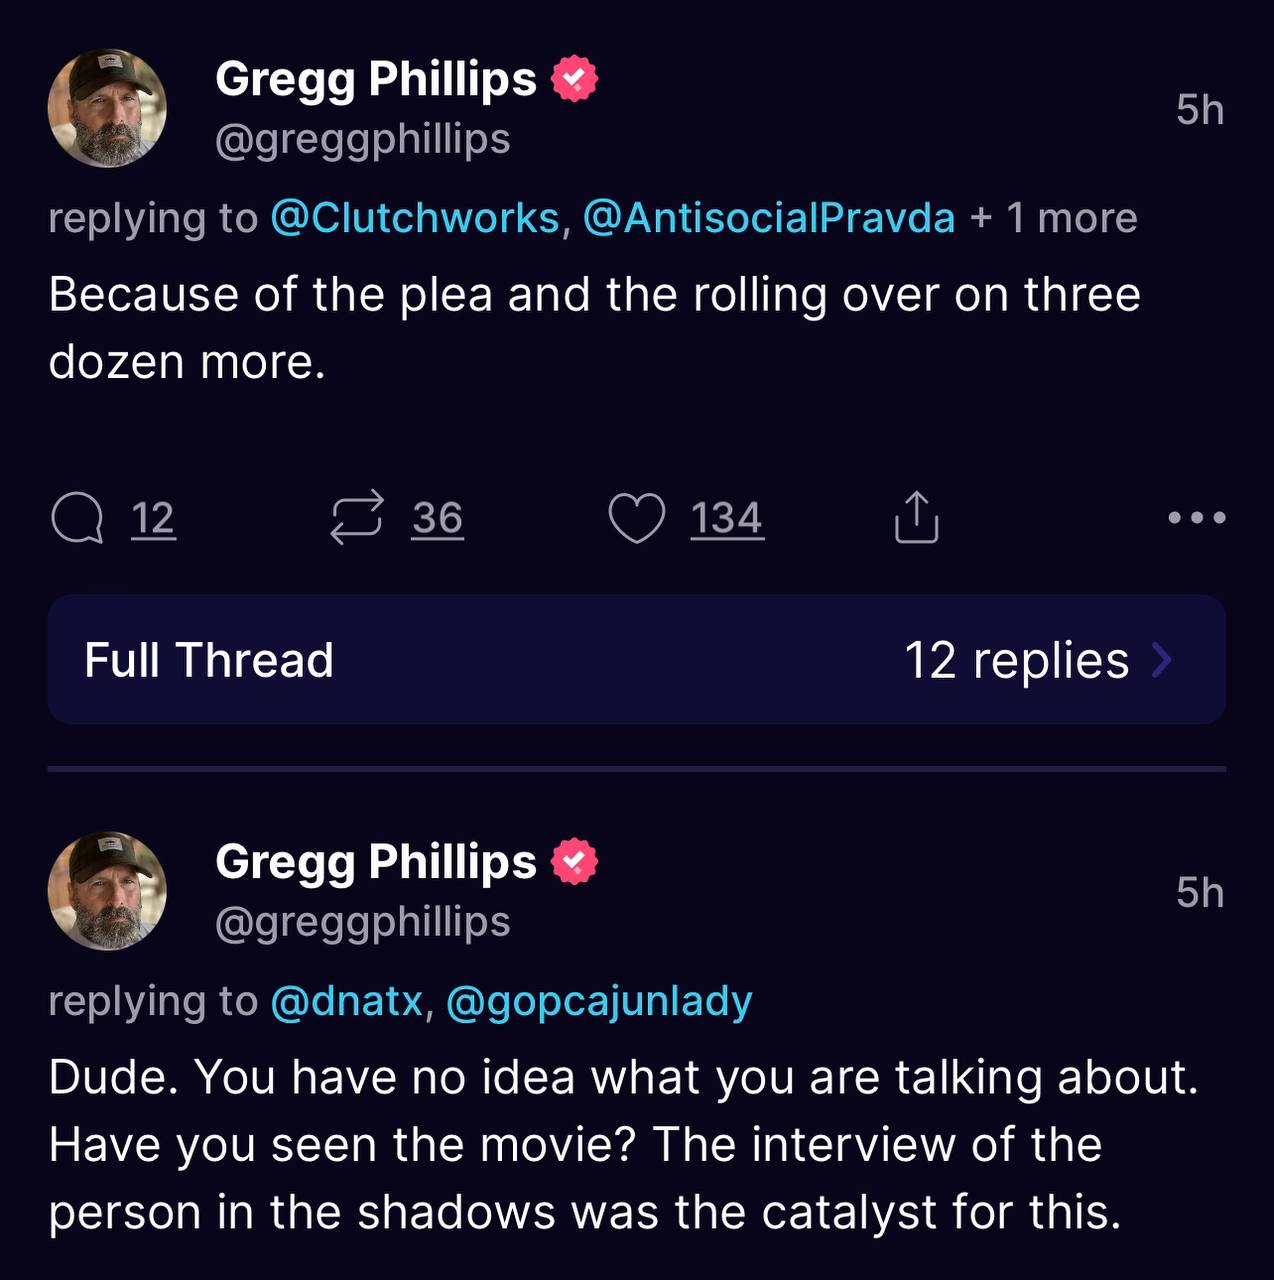
Task: Click verified badge on the top post
Action: coord(574,79)
